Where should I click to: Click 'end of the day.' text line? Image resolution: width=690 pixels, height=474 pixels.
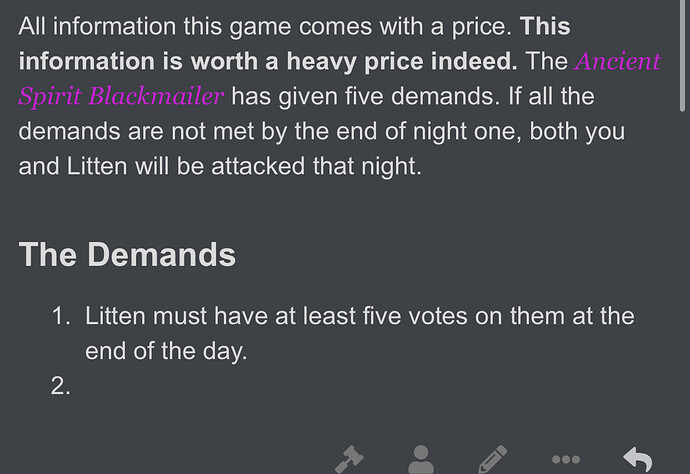166,351
